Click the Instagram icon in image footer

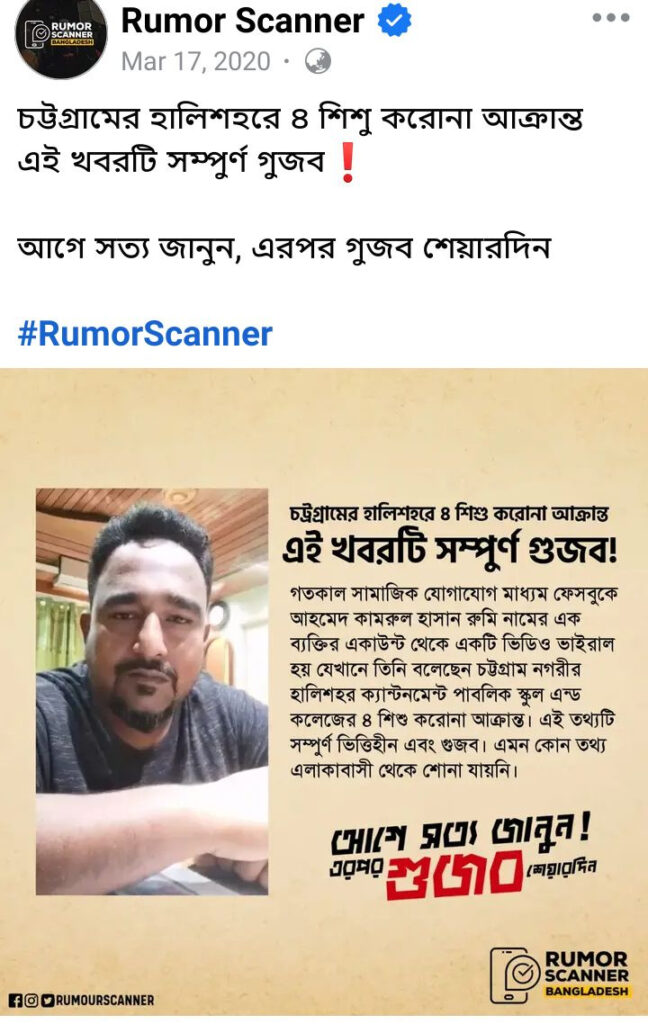31,1000
